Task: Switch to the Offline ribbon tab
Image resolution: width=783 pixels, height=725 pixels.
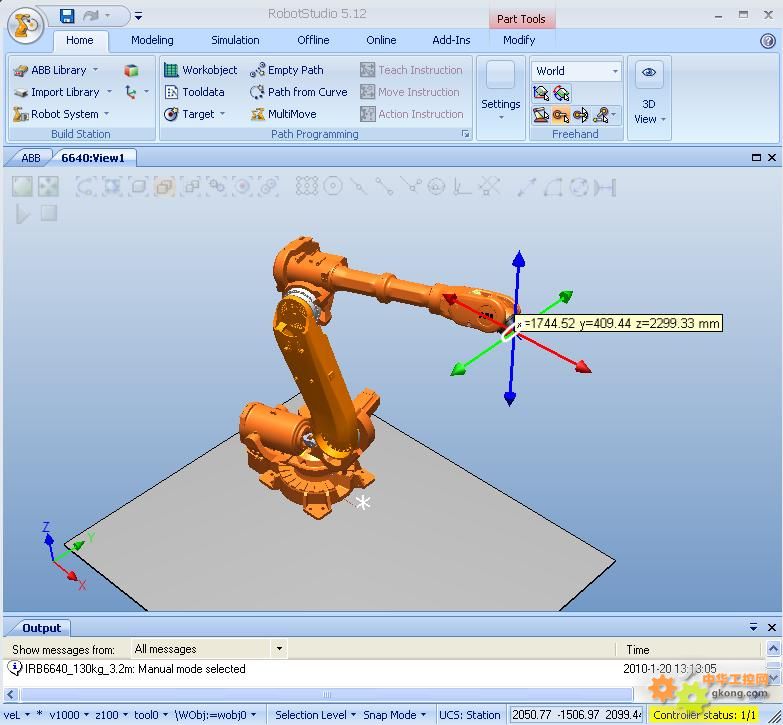Action: click(x=313, y=40)
